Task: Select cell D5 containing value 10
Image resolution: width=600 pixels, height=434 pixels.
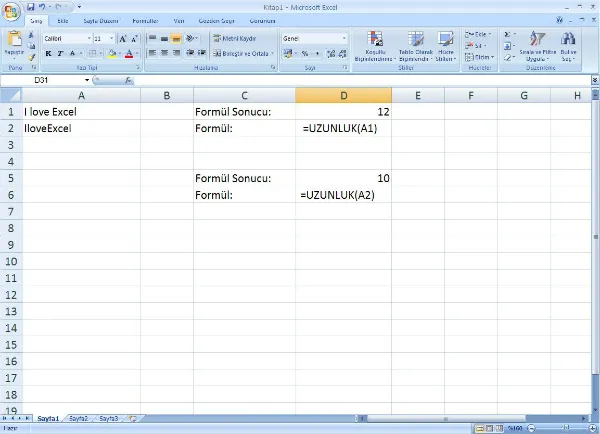Action: pyautogui.click(x=342, y=178)
